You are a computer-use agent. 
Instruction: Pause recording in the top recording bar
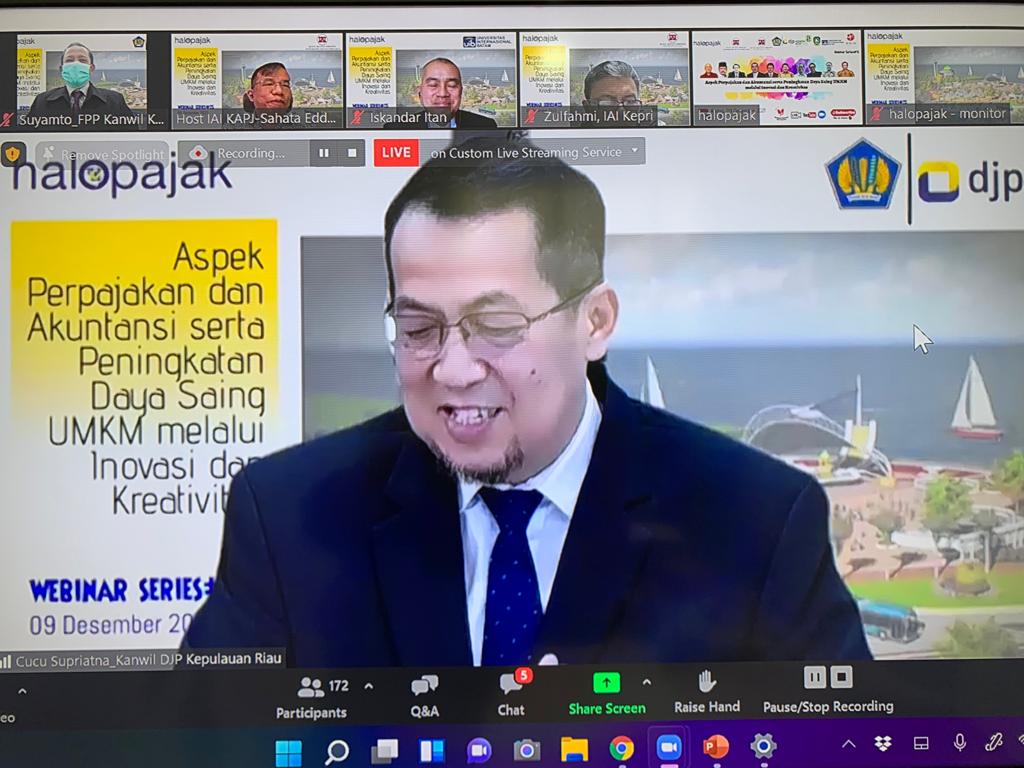323,153
